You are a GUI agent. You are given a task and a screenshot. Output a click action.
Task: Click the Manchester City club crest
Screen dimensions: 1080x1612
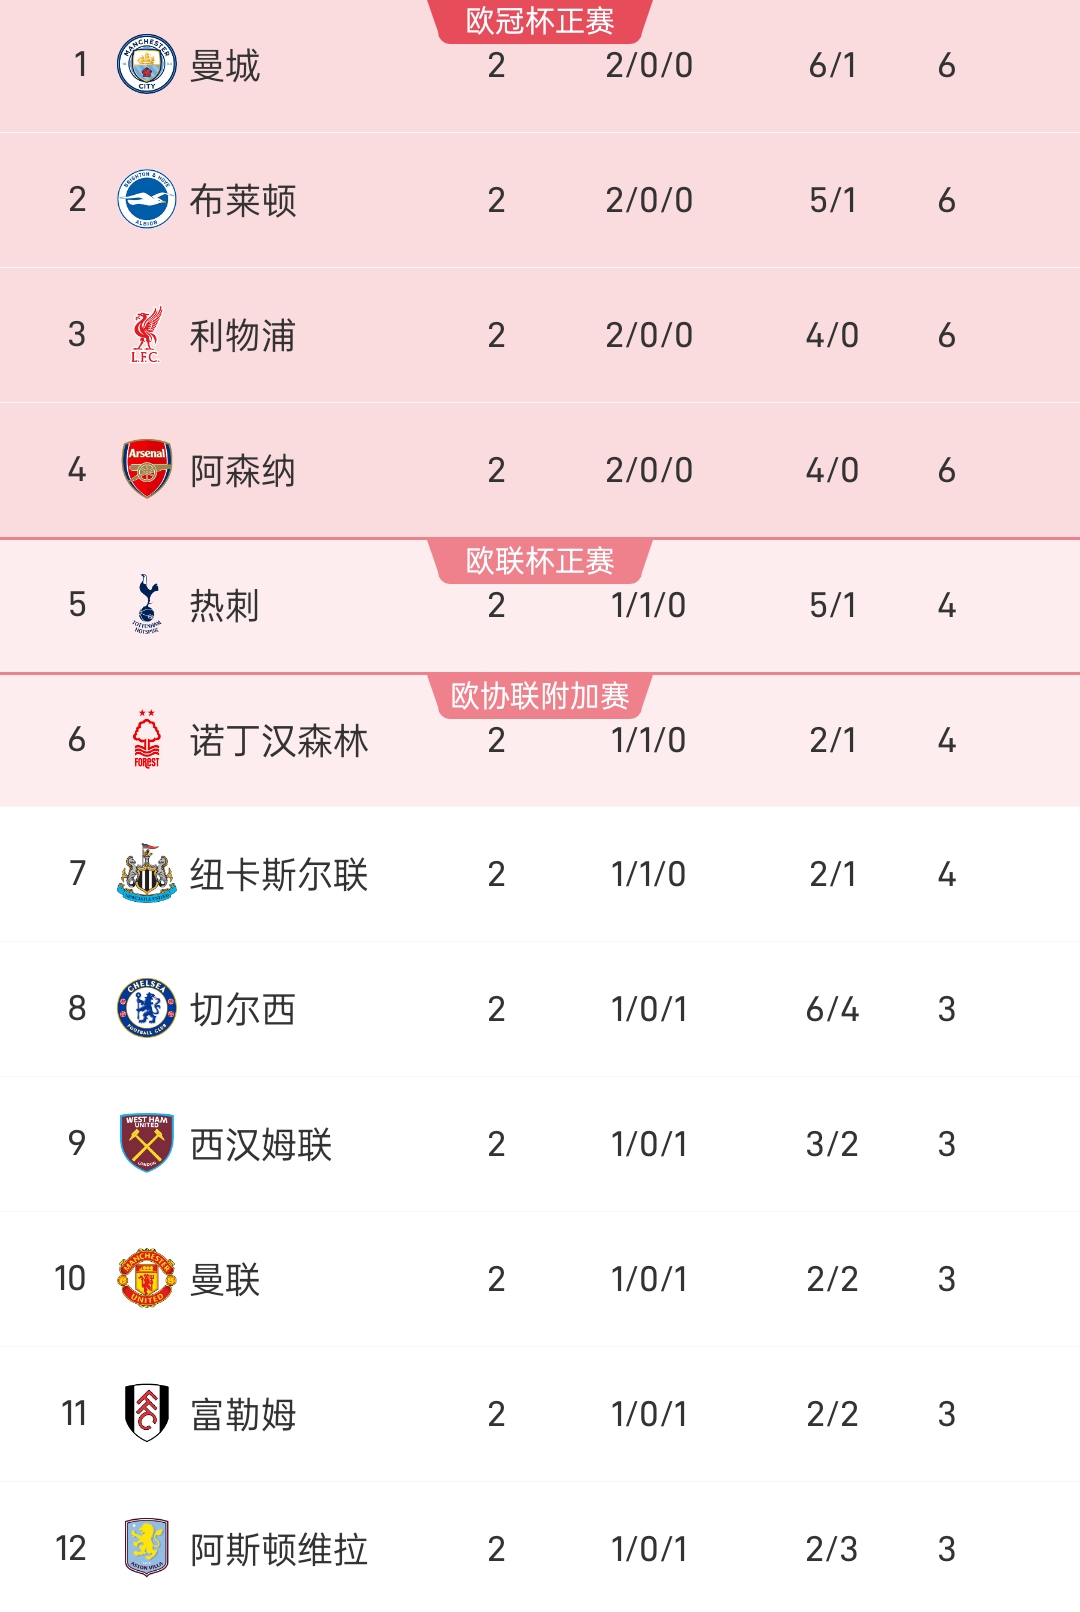[147, 65]
